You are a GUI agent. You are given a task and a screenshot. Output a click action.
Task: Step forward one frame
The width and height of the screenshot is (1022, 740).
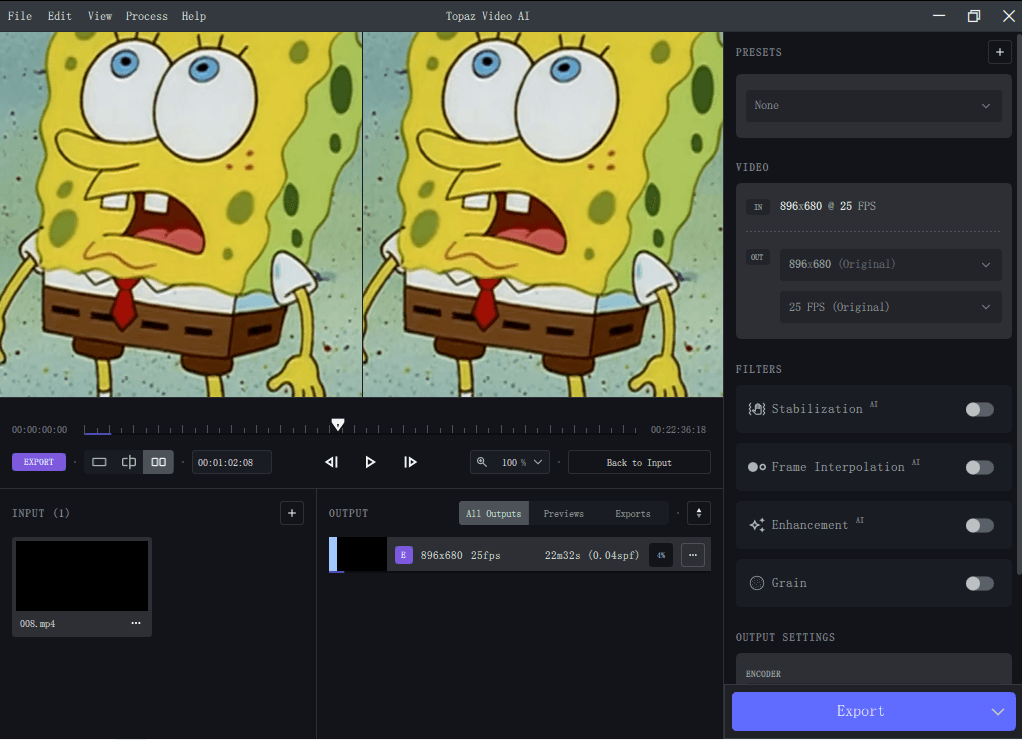[410, 462]
